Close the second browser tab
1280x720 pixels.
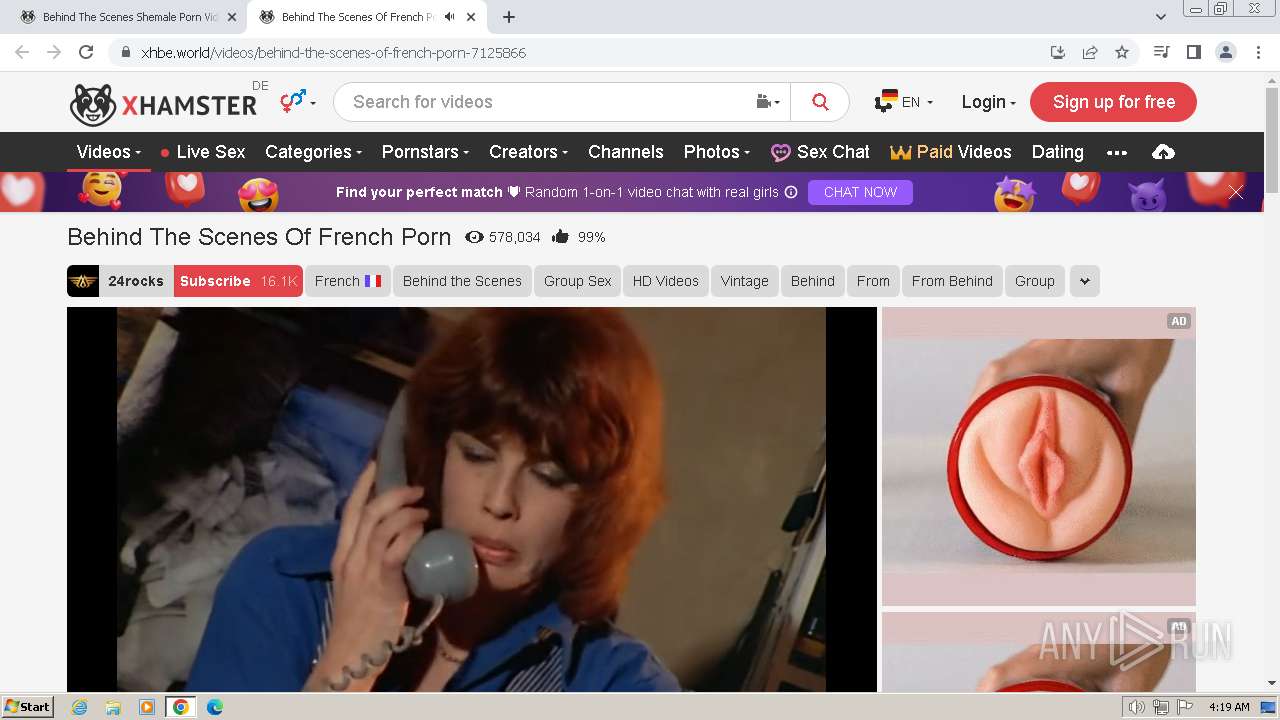point(471,17)
